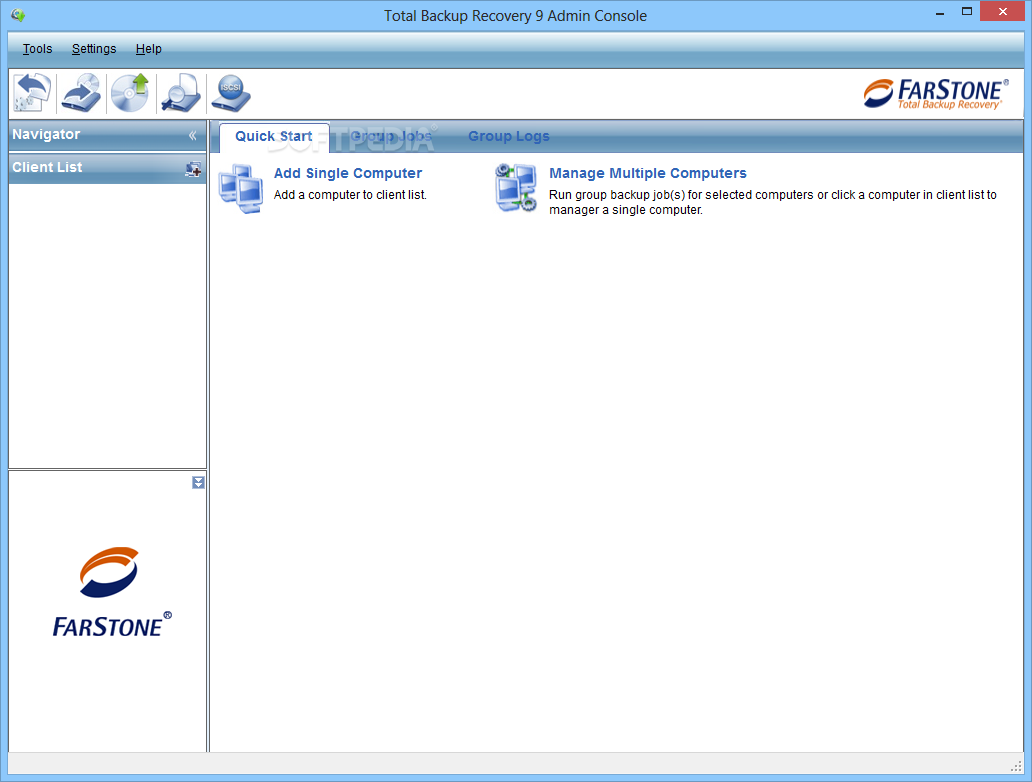Click 'Run group backup job(s)' description text
Viewport: 1032px width, 782px height.
coord(773,202)
